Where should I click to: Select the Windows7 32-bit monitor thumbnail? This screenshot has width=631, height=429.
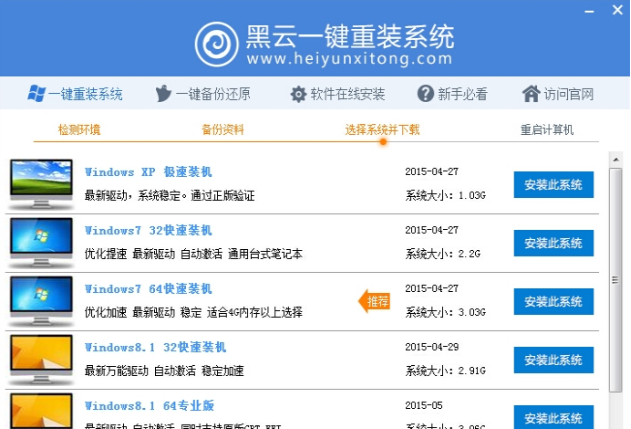pos(40,241)
